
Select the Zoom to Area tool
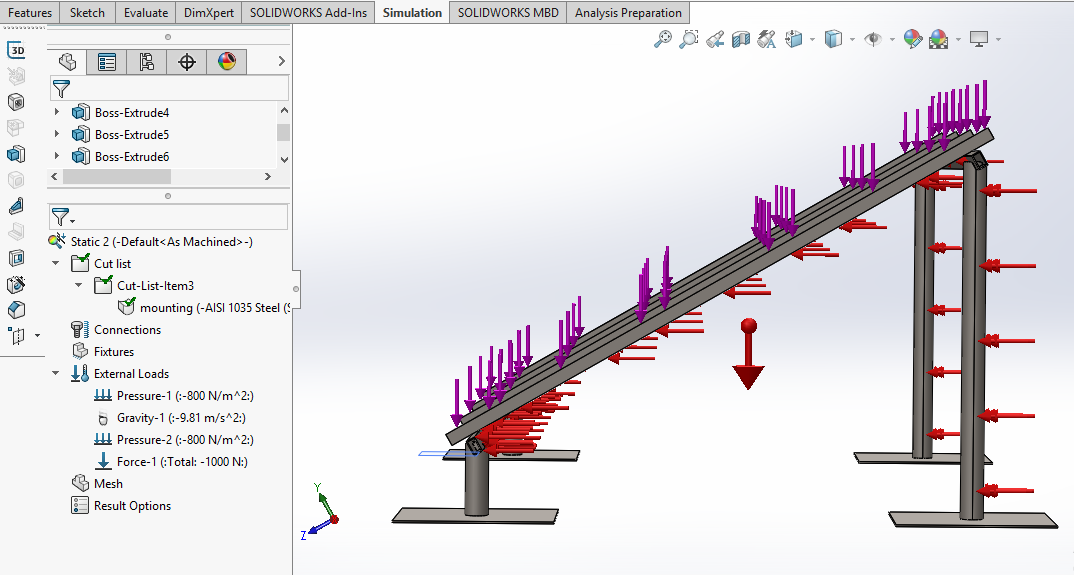689,39
